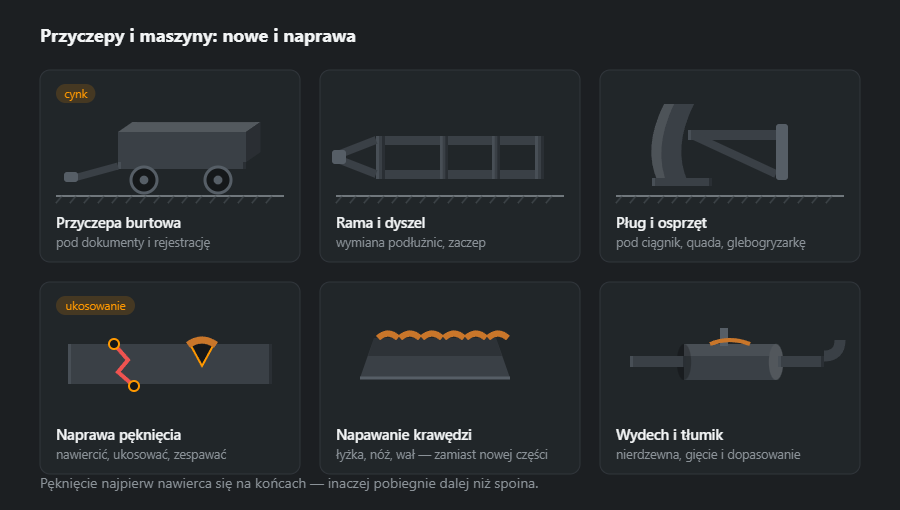Click the orange V-groove weld symbol

tap(202, 351)
